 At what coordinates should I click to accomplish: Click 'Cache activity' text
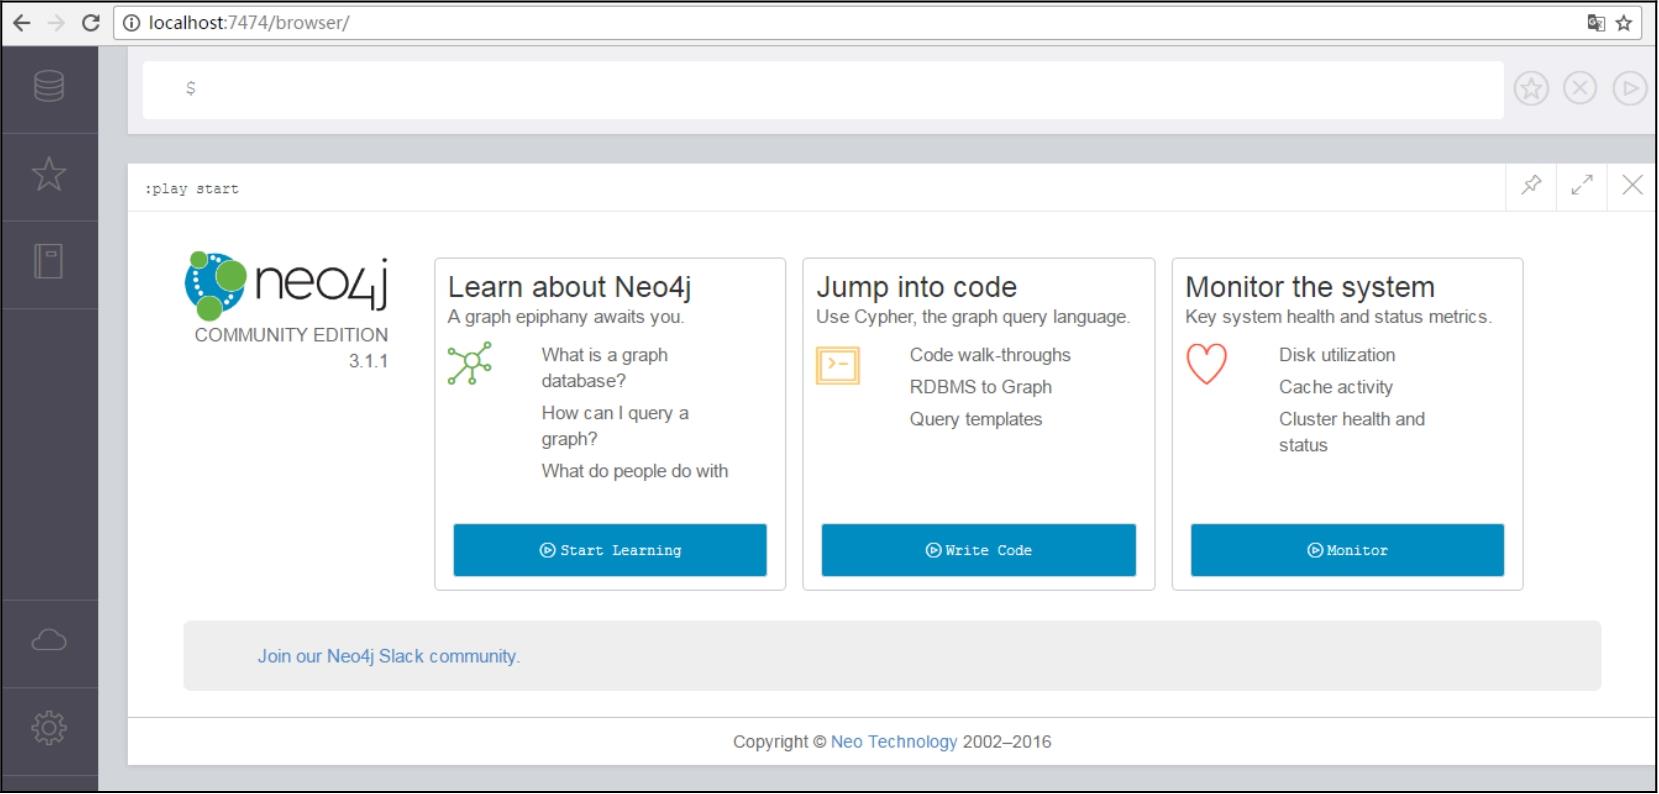pyautogui.click(x=1335, y=387)
